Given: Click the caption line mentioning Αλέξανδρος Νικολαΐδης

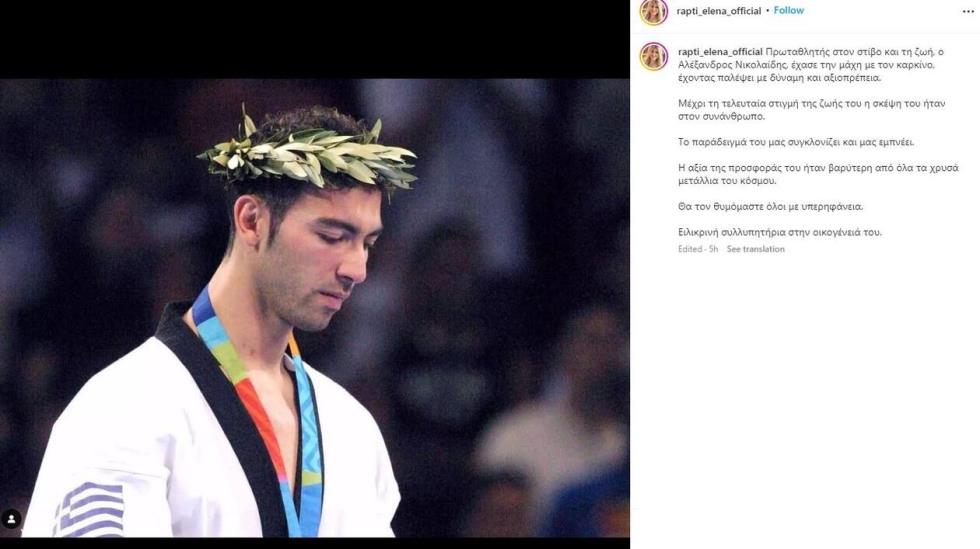Looking at the screenshot, I should (x=806, y=65).
